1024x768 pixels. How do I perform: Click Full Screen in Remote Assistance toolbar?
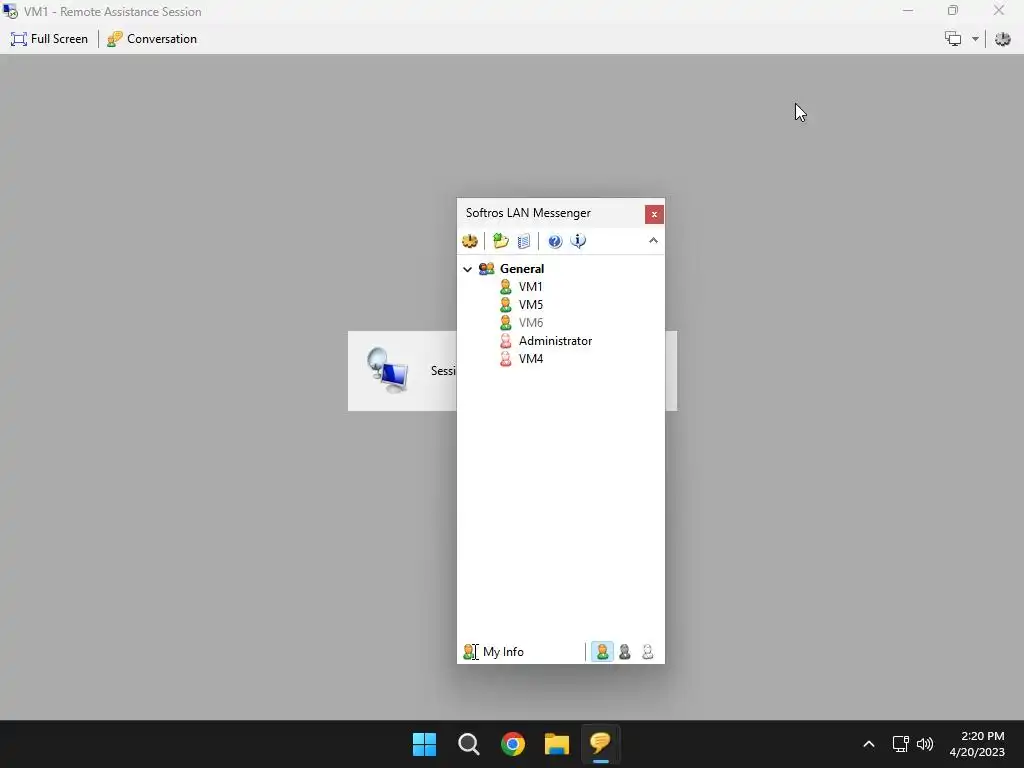tap(49, 39)
